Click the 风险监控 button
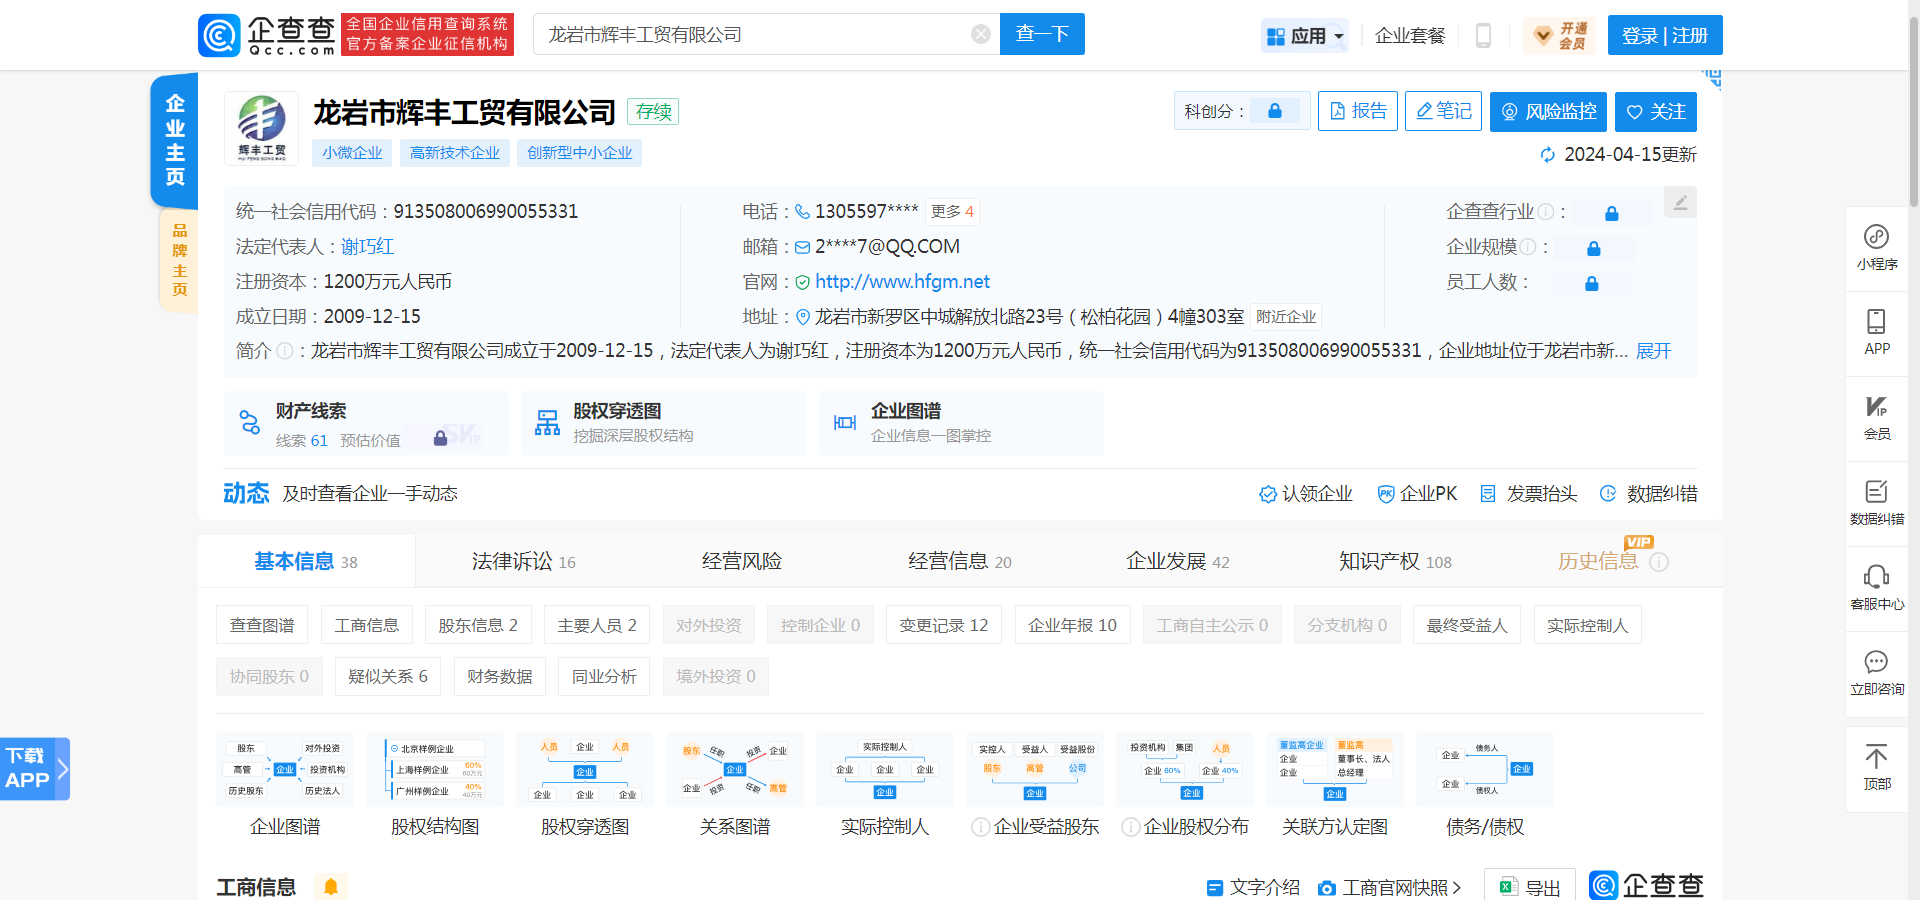Image resolution: width=1920 pixels, height=900 pixels. (x=1548, y=111)
